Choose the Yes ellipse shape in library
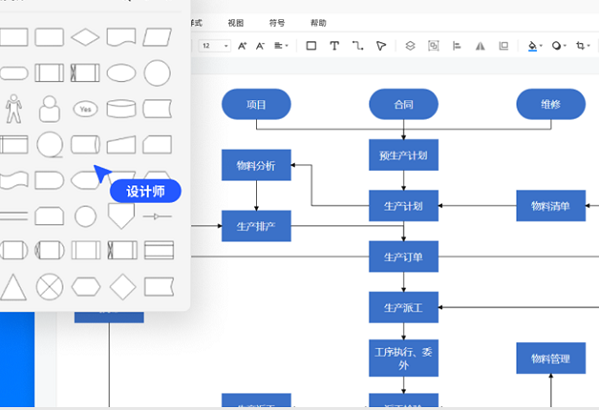The image size is (599, 410). [x=85, y=109]
